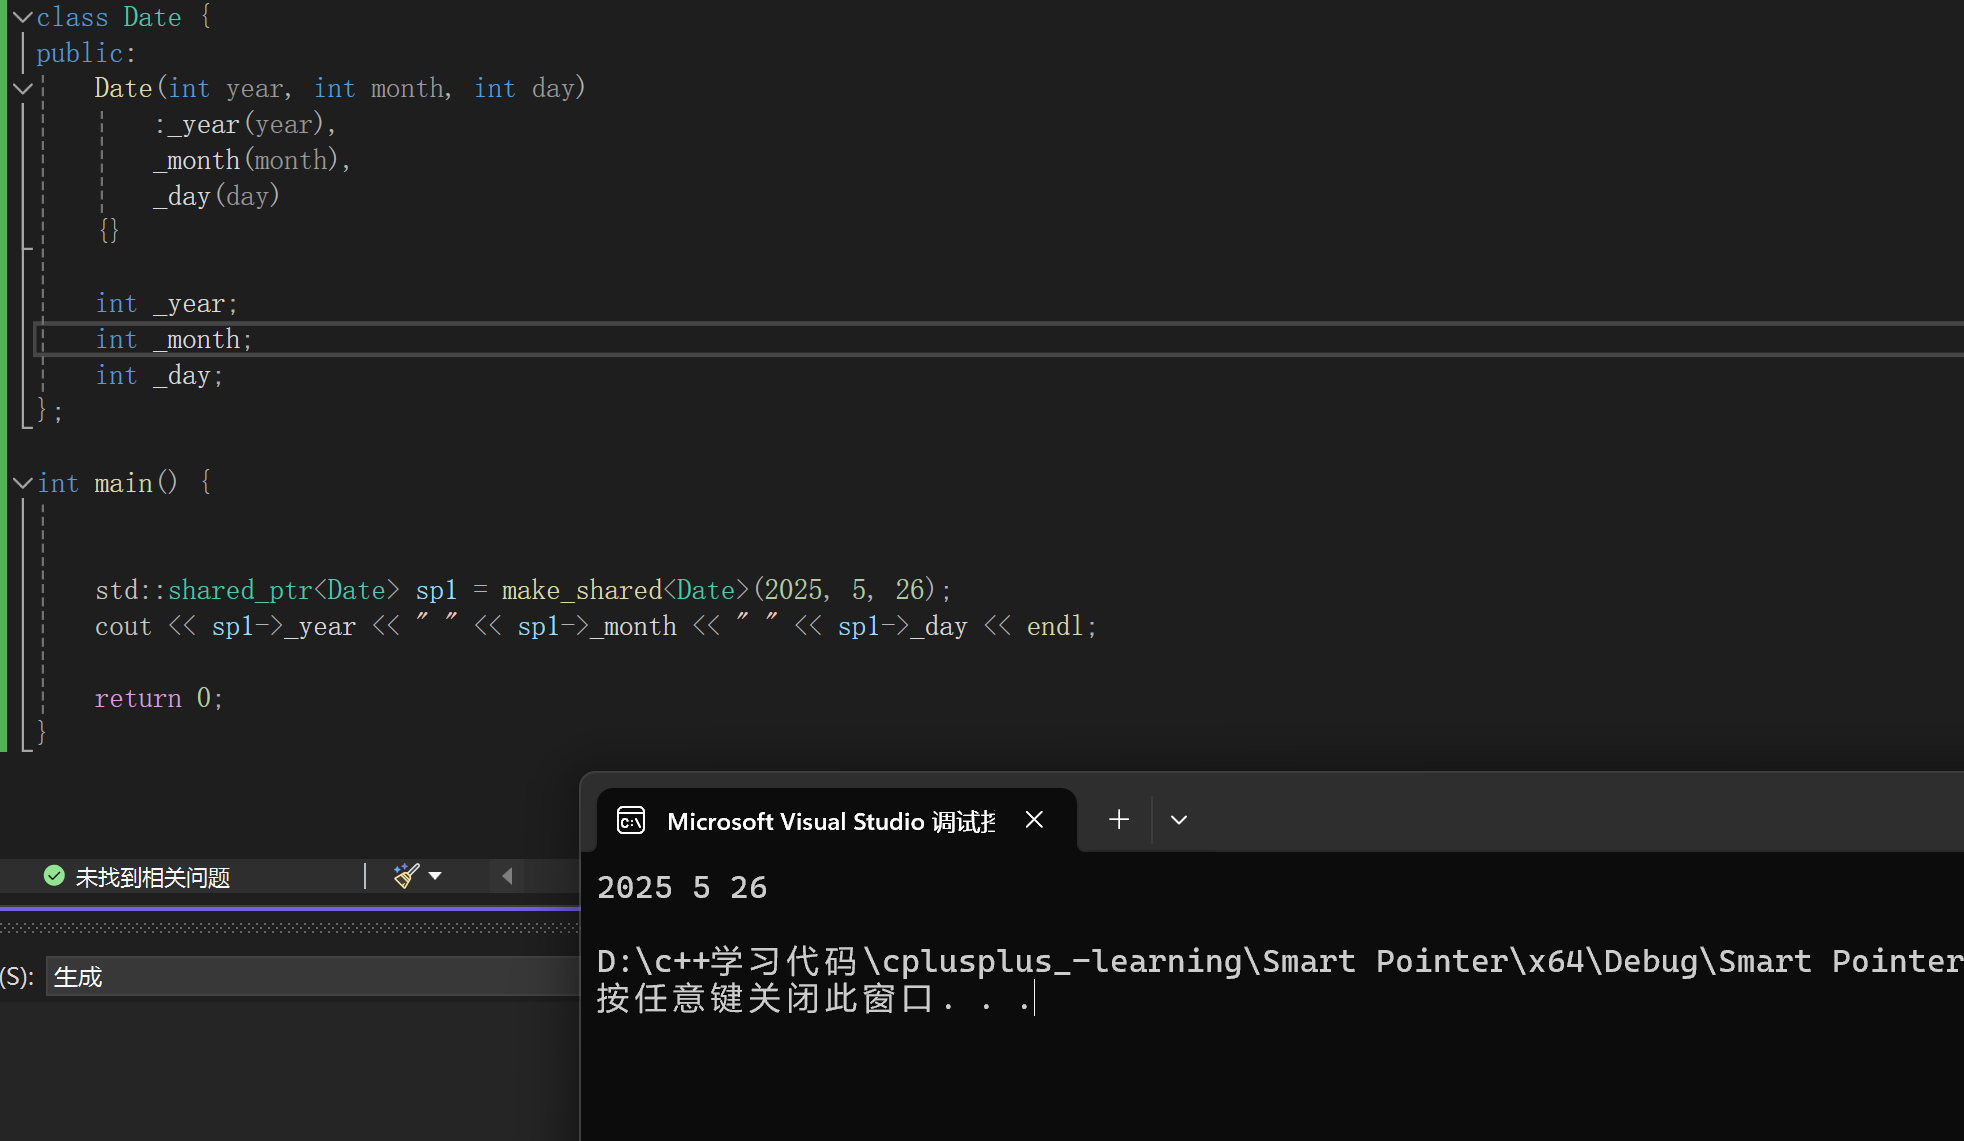Collapse the class Date code block

pyautogui.click(x=22, y=17)
